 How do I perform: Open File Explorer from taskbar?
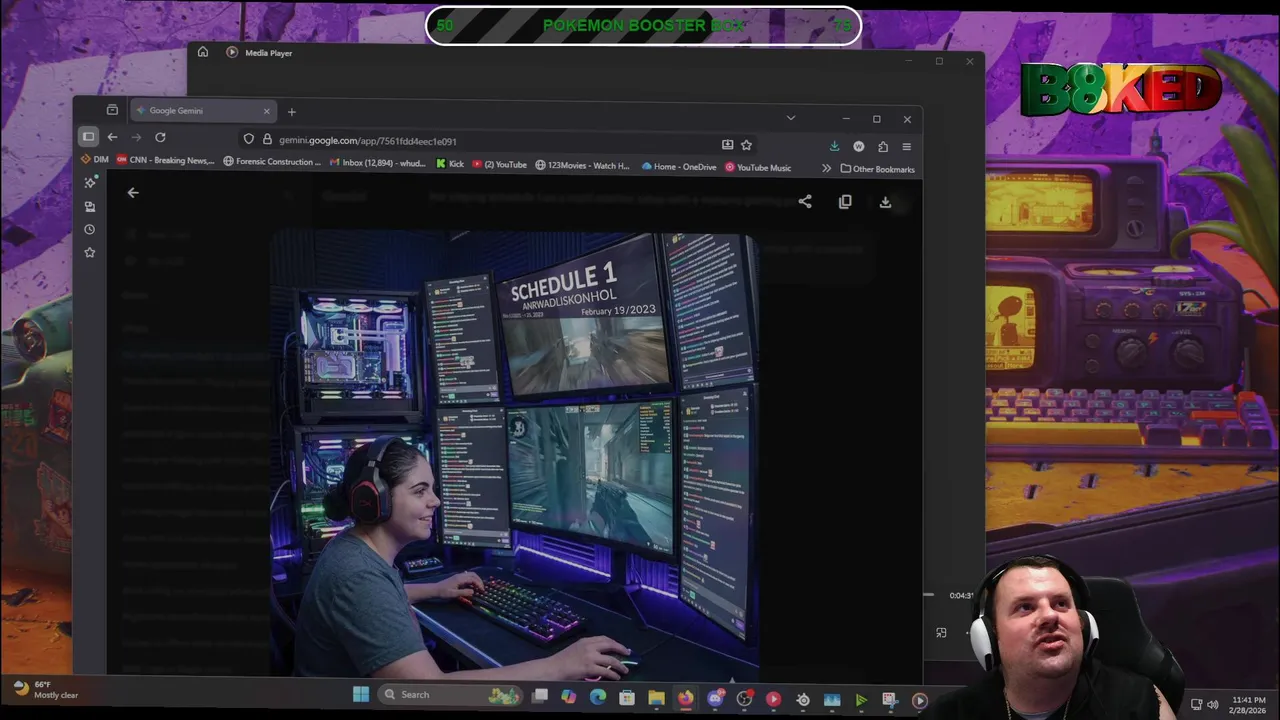656,698
